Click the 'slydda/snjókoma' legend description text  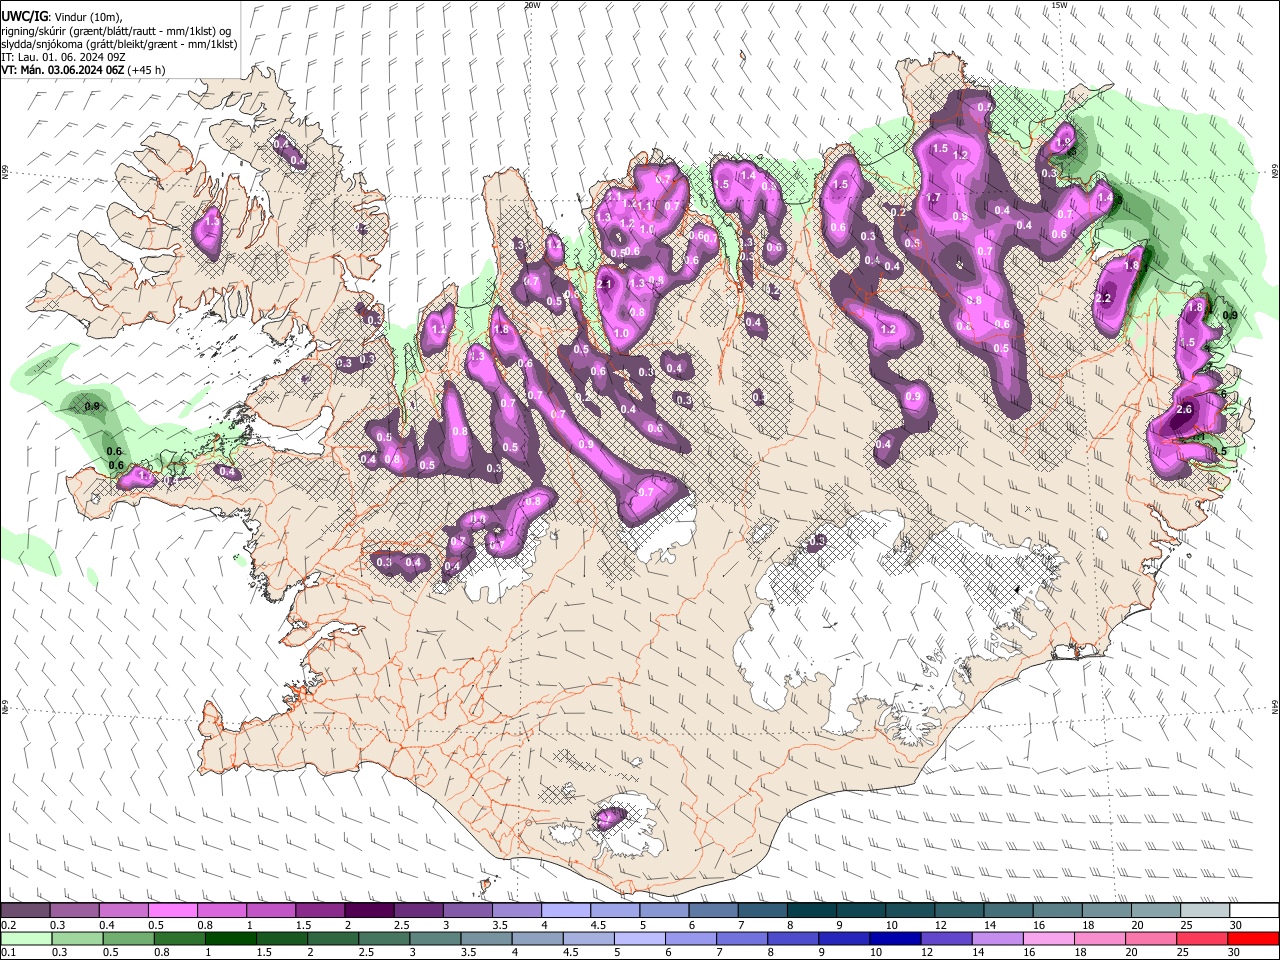point(41,44)
